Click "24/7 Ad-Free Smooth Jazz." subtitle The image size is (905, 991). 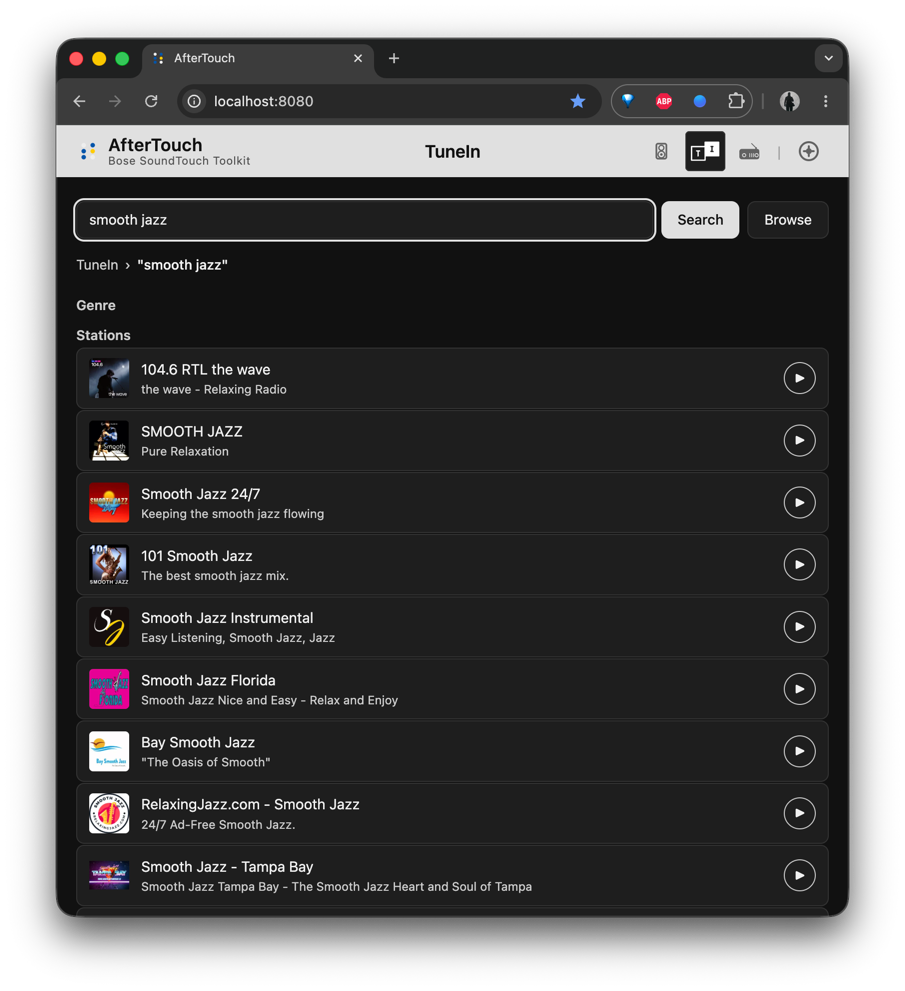(218, 825)
